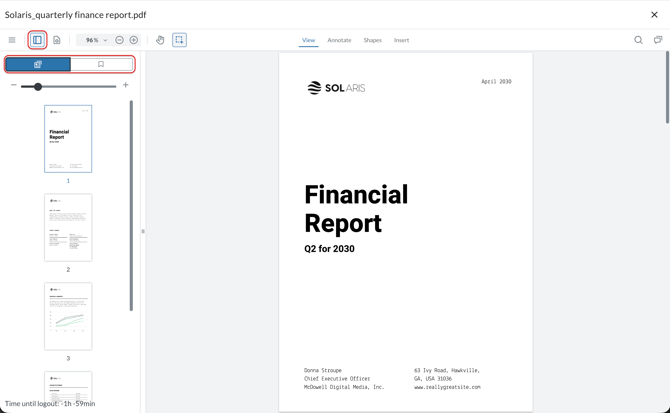The height and width of the screenshot is (413, 670).
Task: Open the 96% zoom level dropdown
Action: (96, 40)
